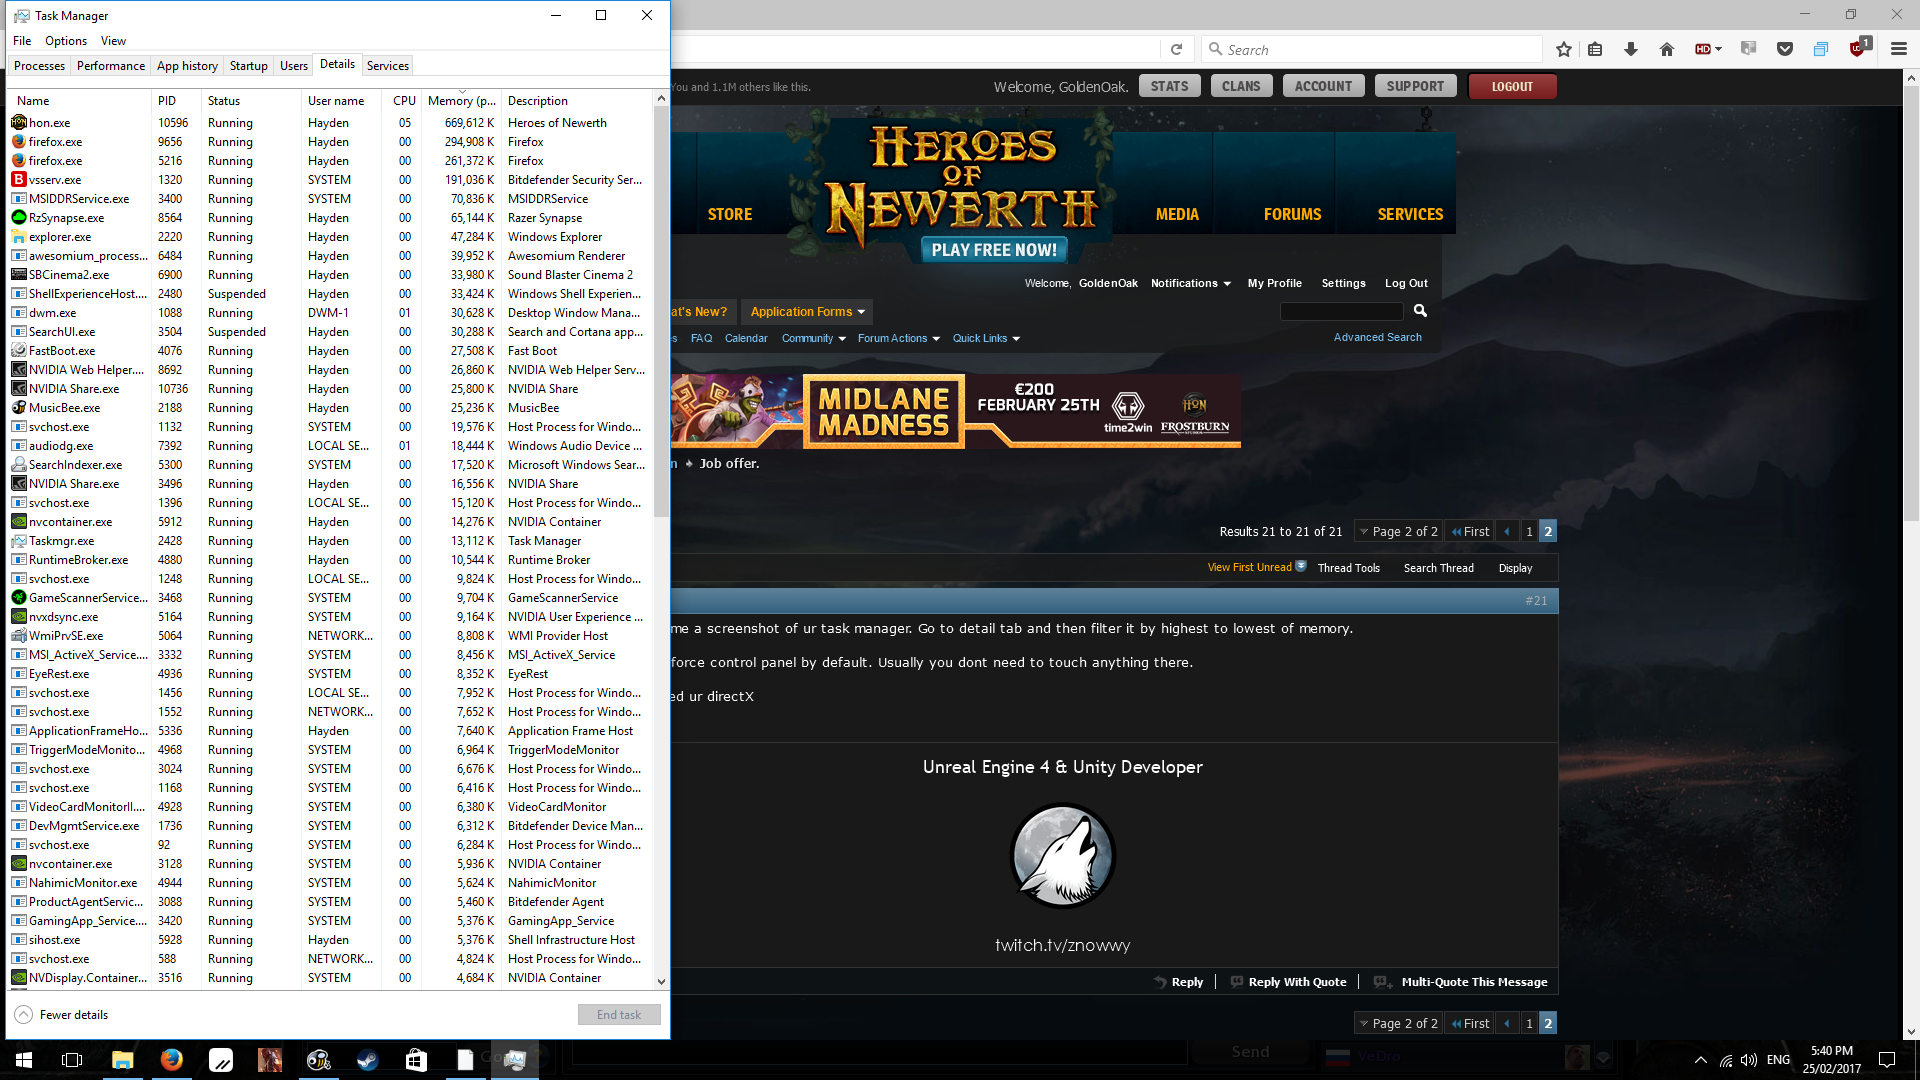Click the Firefox reload button
1920x1080 pixels.
tap(1176, 49)
